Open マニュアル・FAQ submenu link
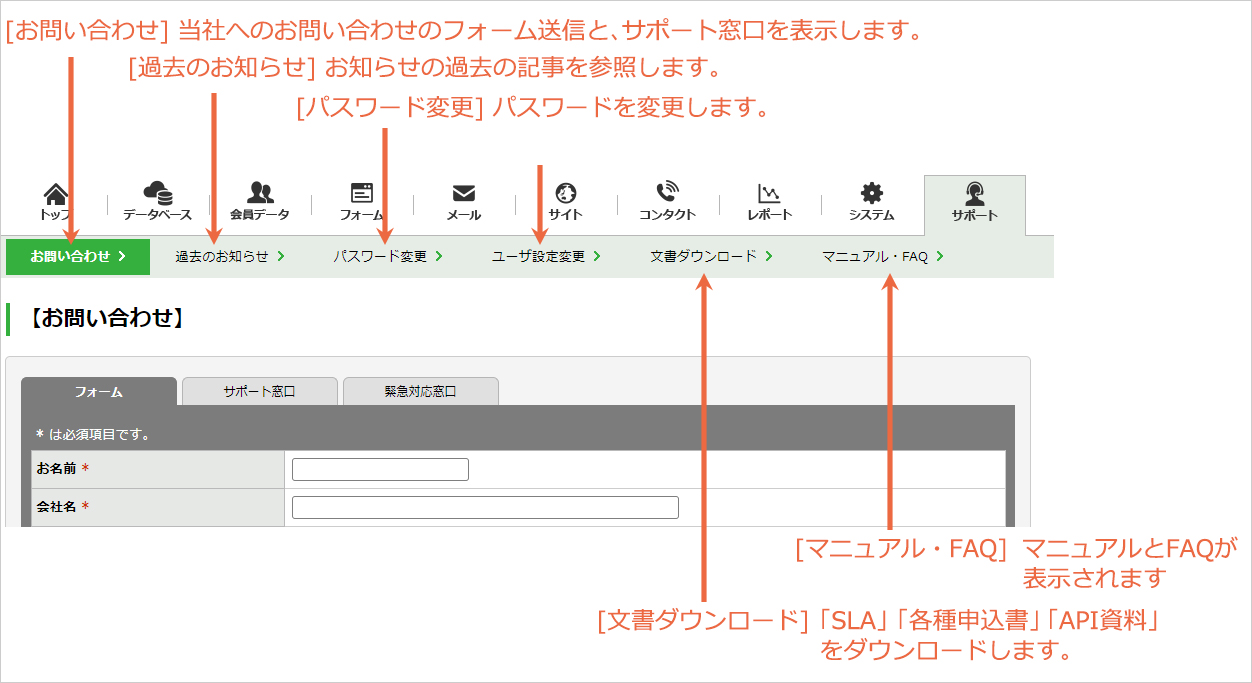1252x683 pixels. (882, 256)
